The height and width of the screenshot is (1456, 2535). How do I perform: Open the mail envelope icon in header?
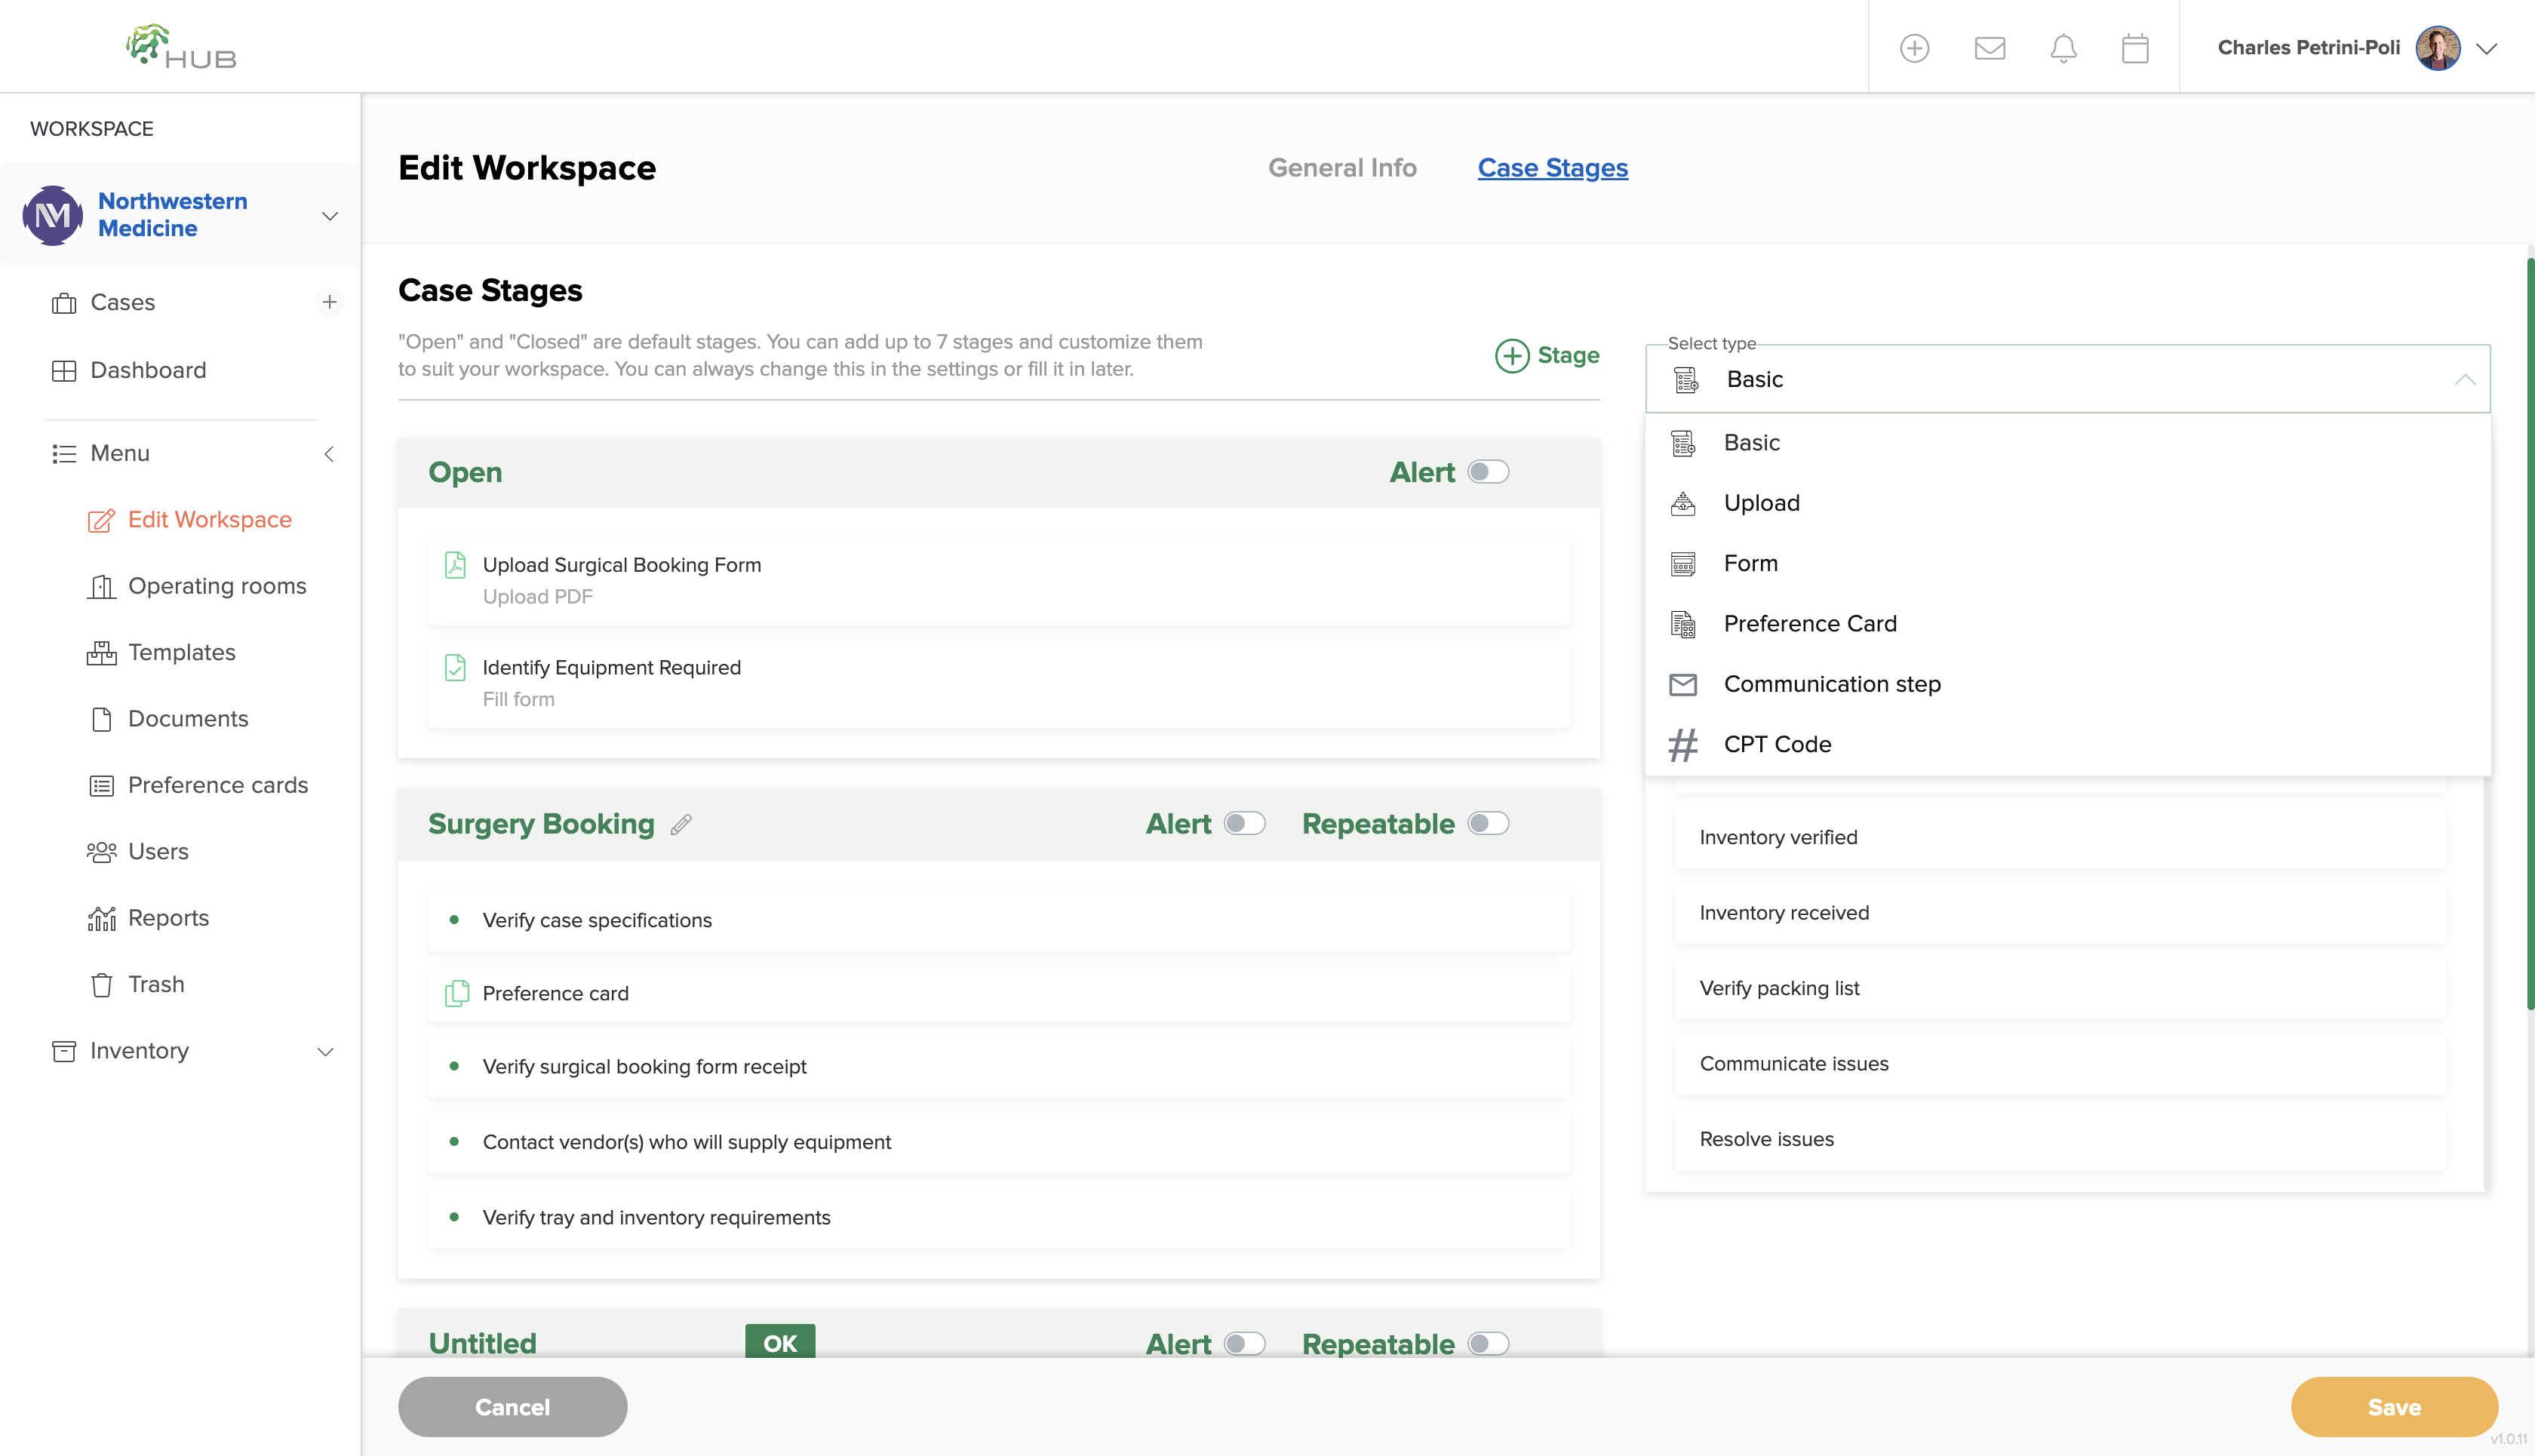(x=1989, y=48)
